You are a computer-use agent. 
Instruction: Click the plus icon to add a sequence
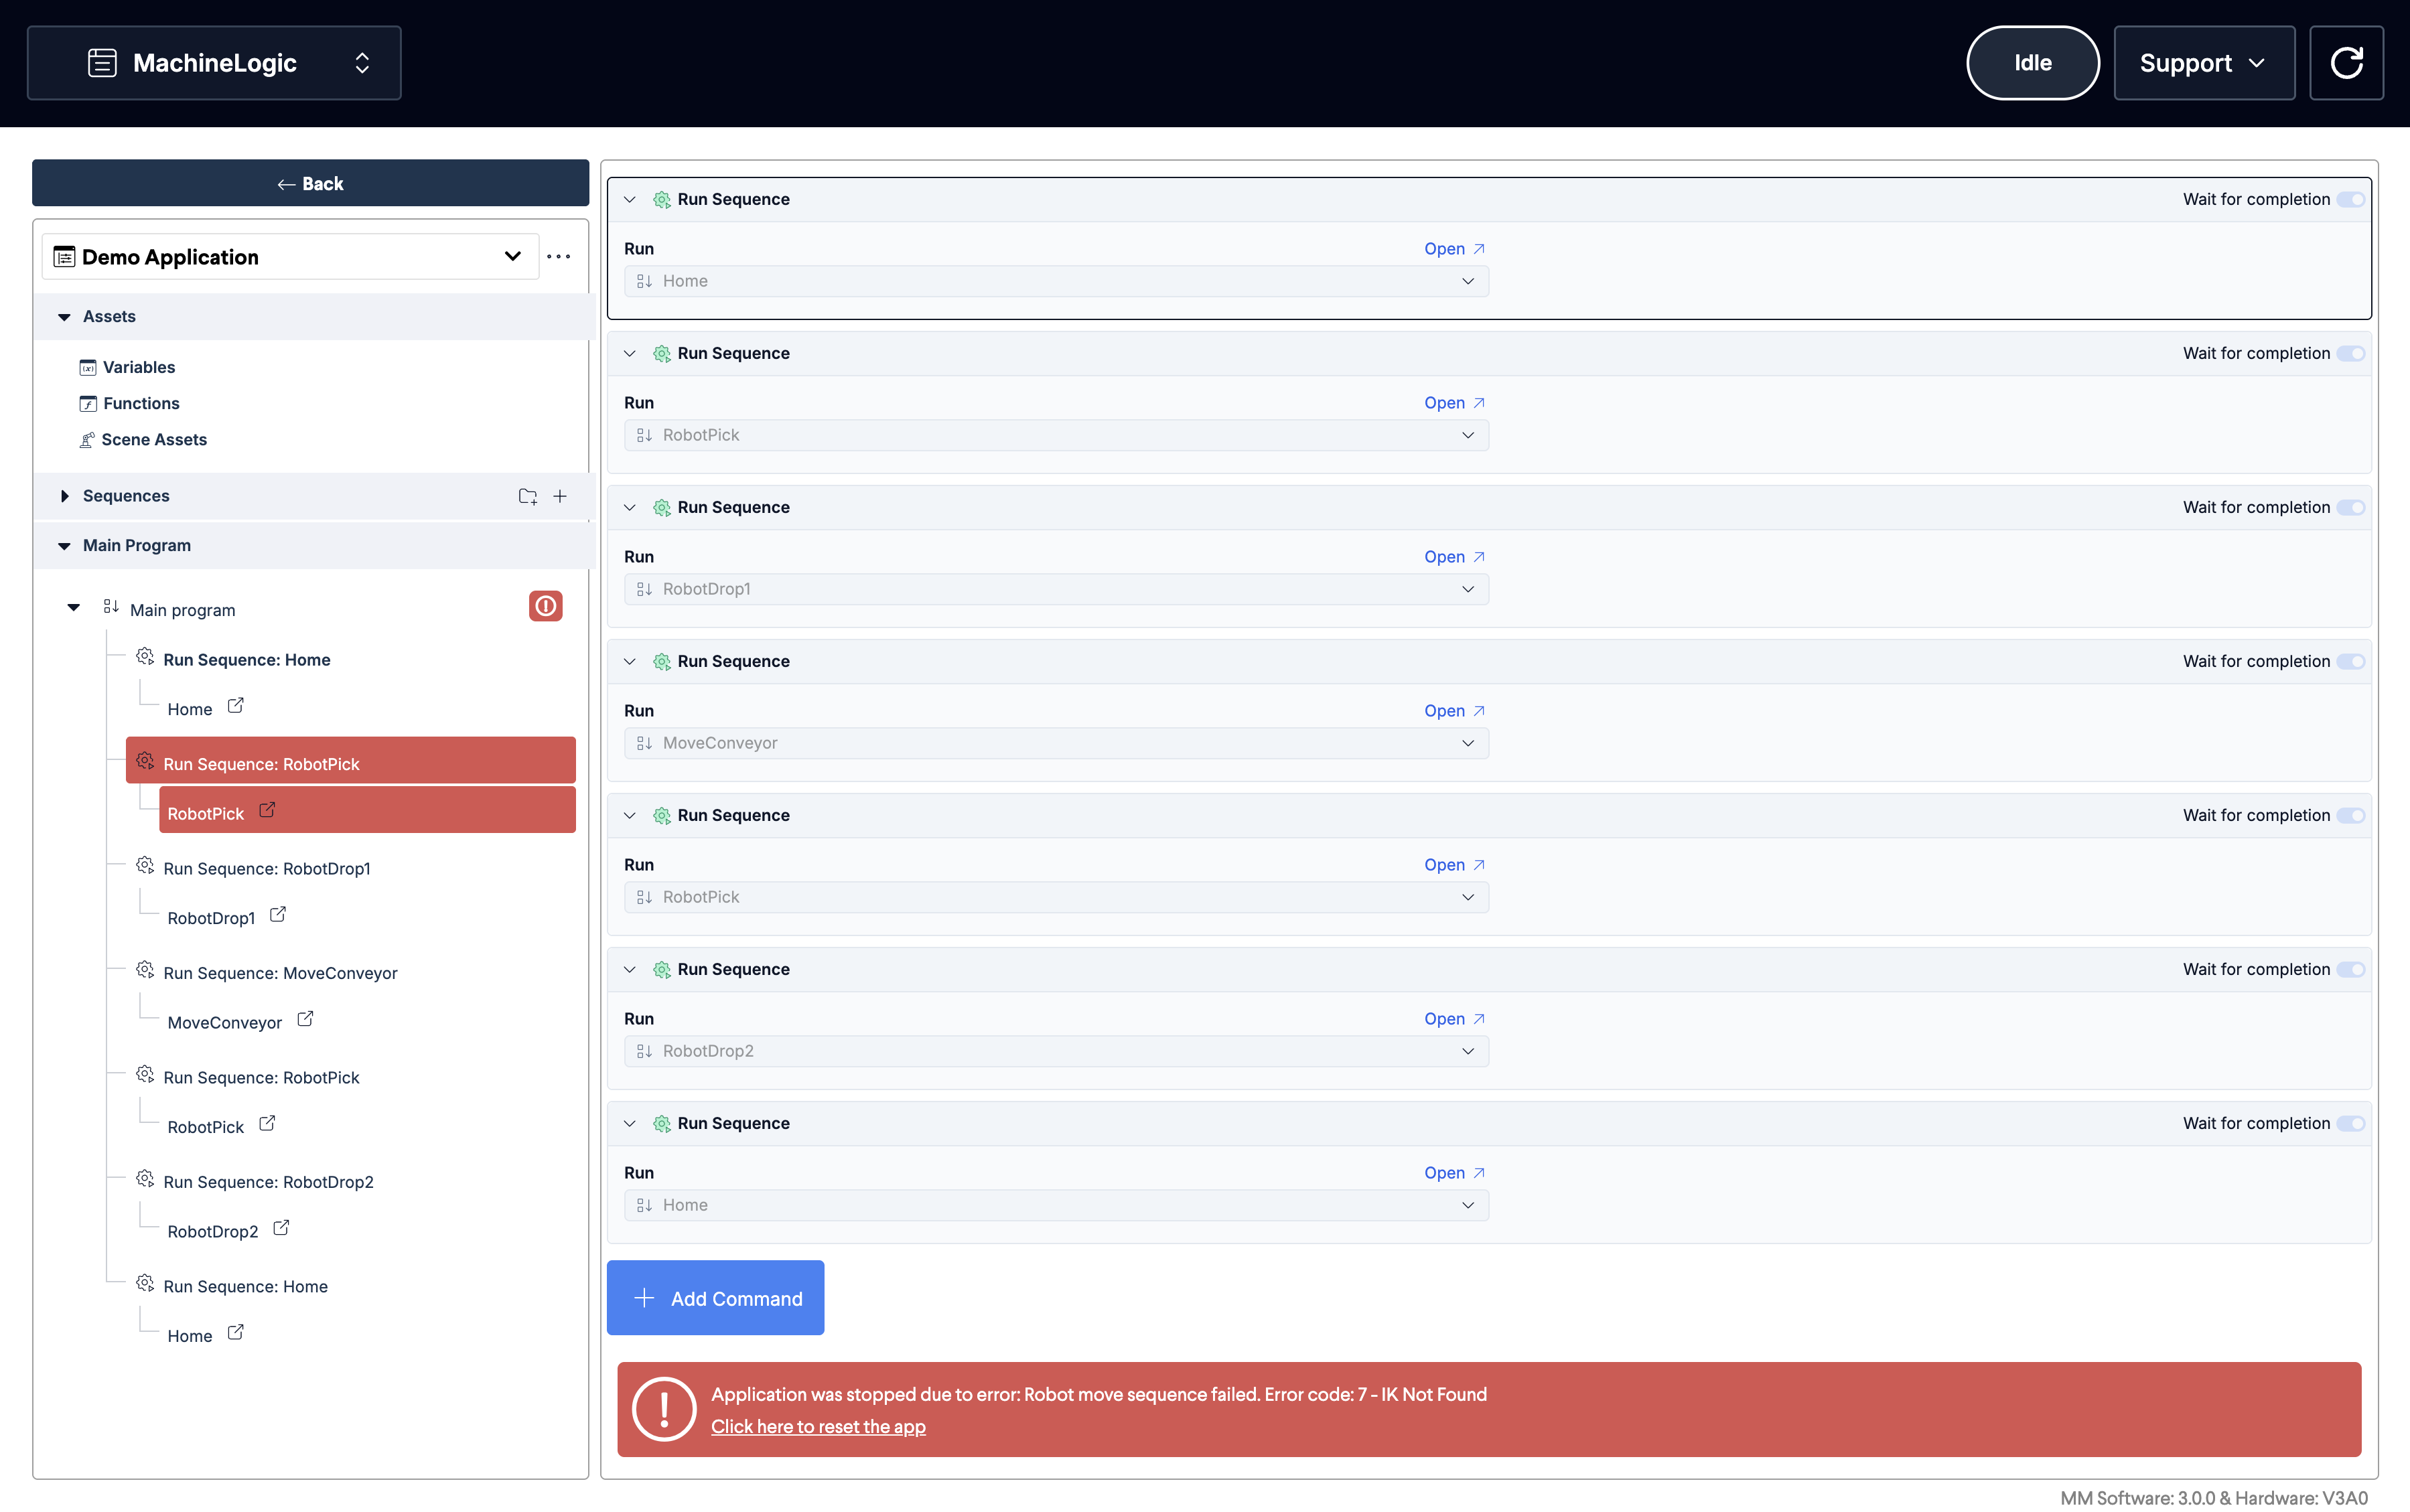[560, 496]
